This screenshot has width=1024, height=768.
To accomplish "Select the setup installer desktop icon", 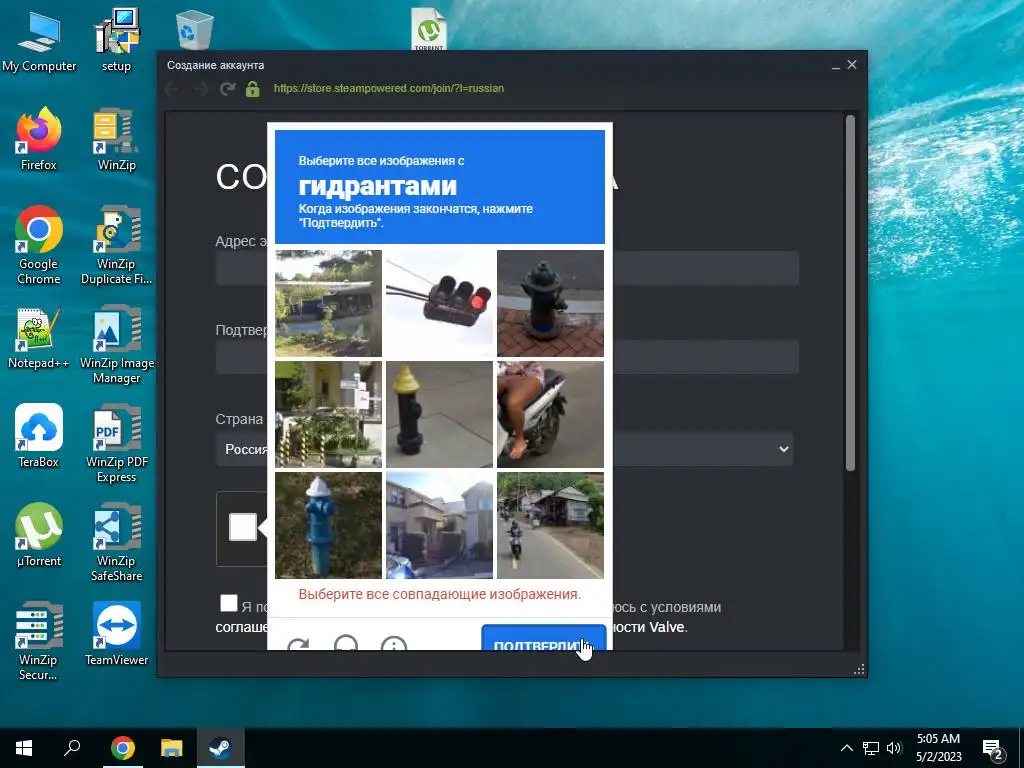I will (x=116, y=40).
